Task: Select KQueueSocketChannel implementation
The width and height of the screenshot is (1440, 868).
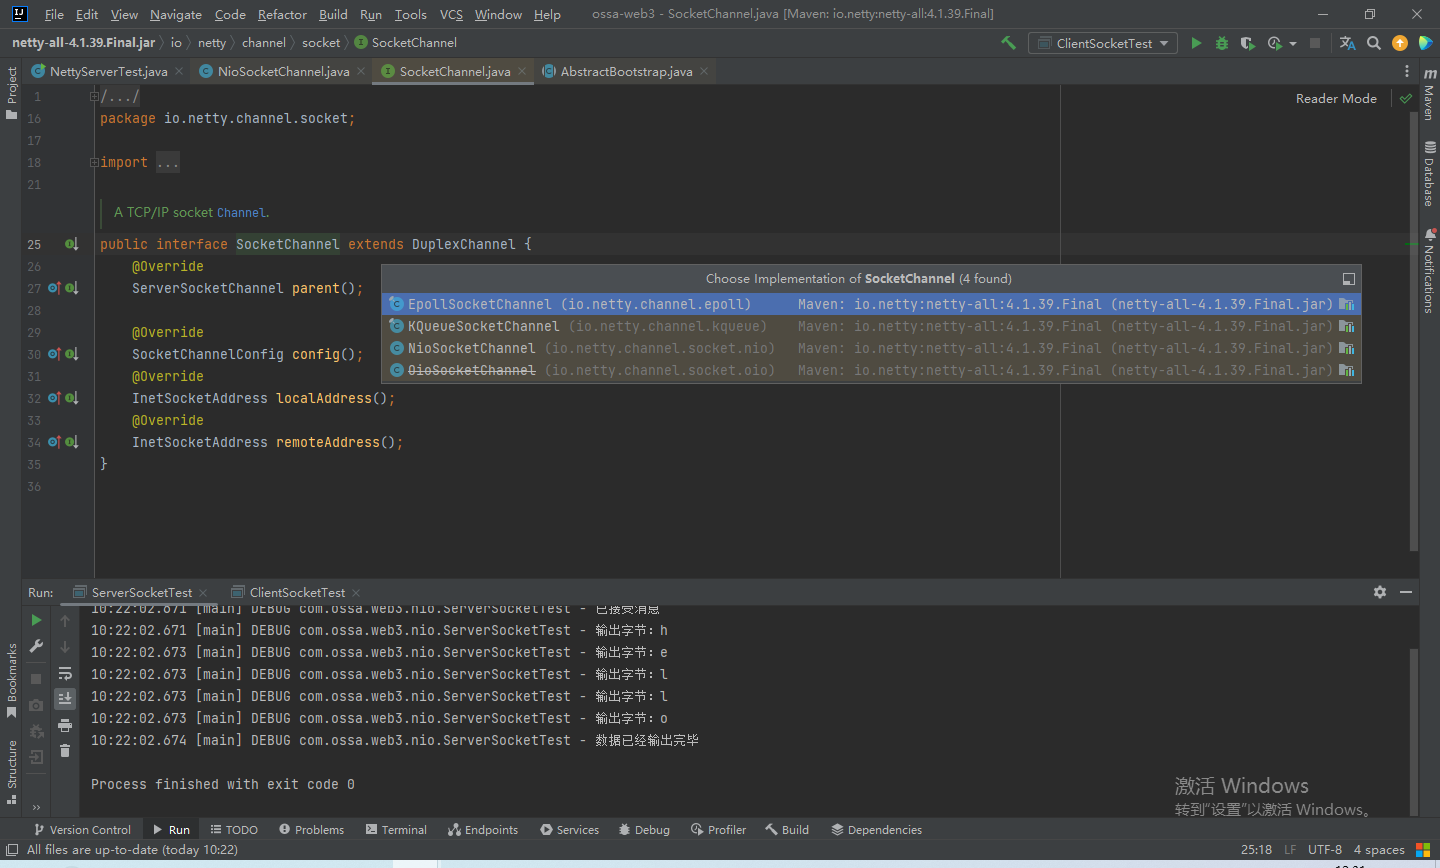Action: pyautogui.click(x=871, y=326)
